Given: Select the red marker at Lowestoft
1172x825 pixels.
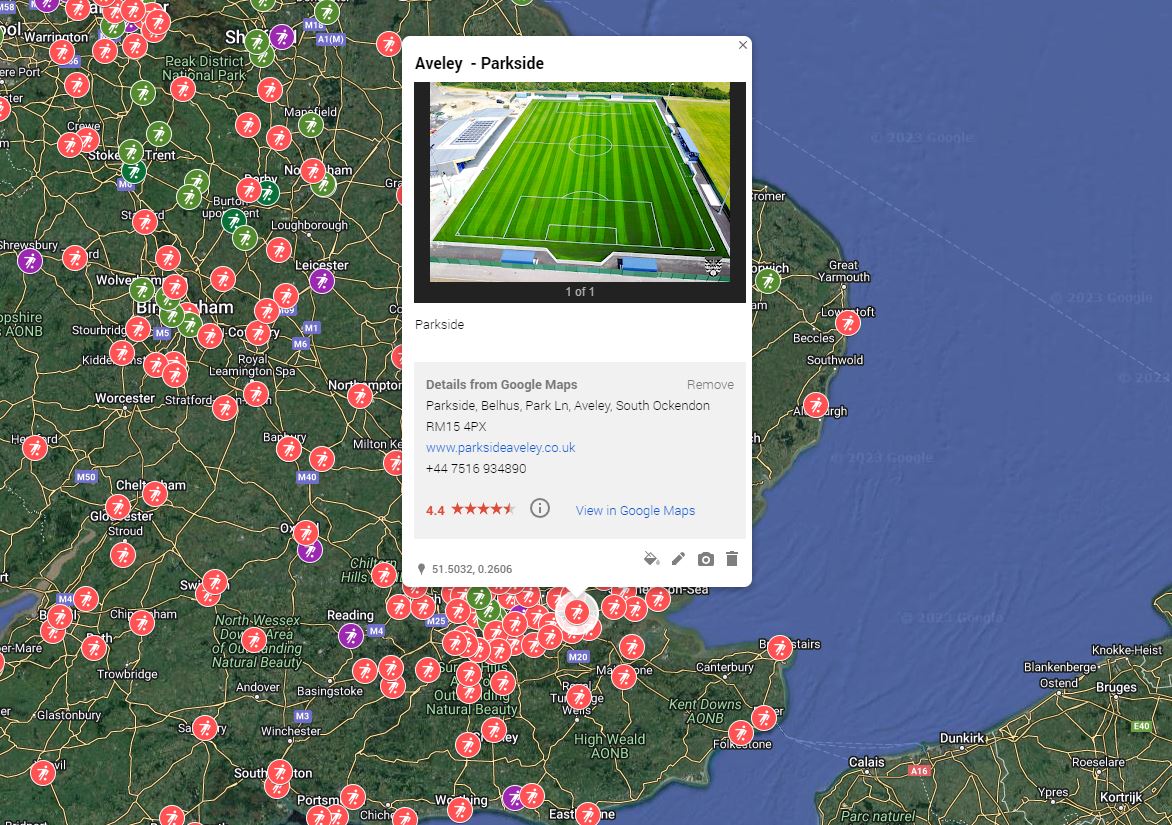Looking at the screenshot, I should (848, 323).
